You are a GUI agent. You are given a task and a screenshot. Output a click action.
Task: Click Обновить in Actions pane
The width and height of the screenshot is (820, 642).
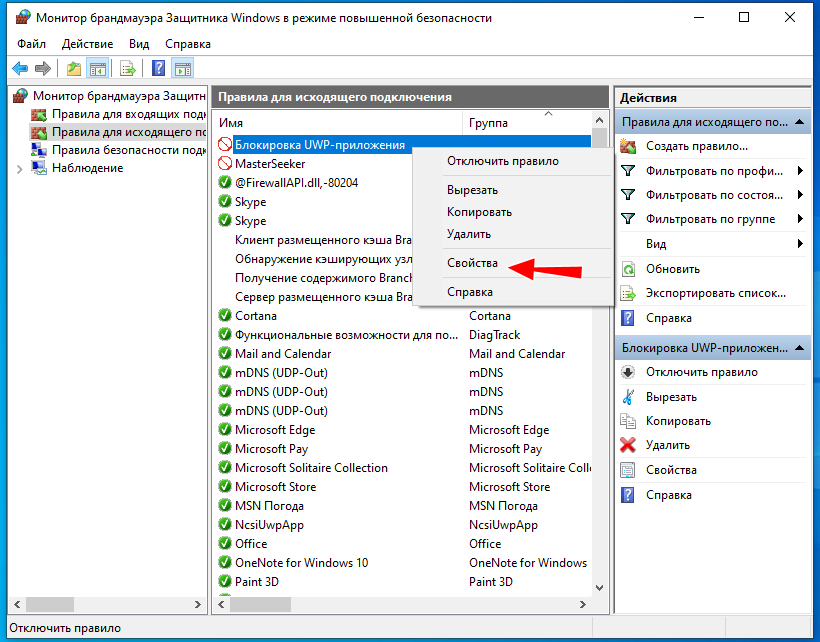[x=673, y=269]
